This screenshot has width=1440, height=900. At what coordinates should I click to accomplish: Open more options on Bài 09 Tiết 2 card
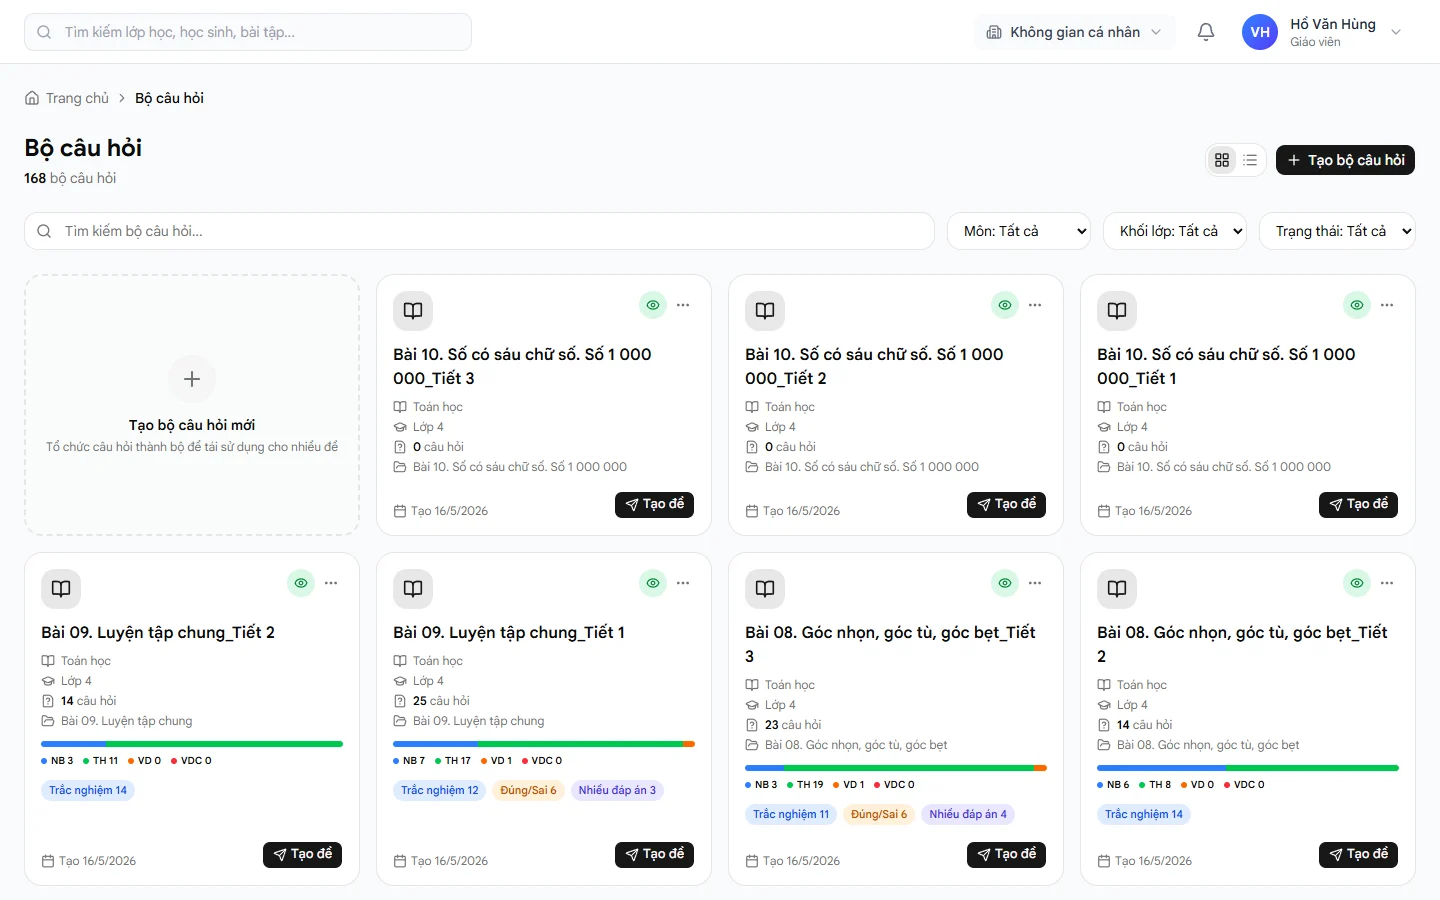(331, 583)
